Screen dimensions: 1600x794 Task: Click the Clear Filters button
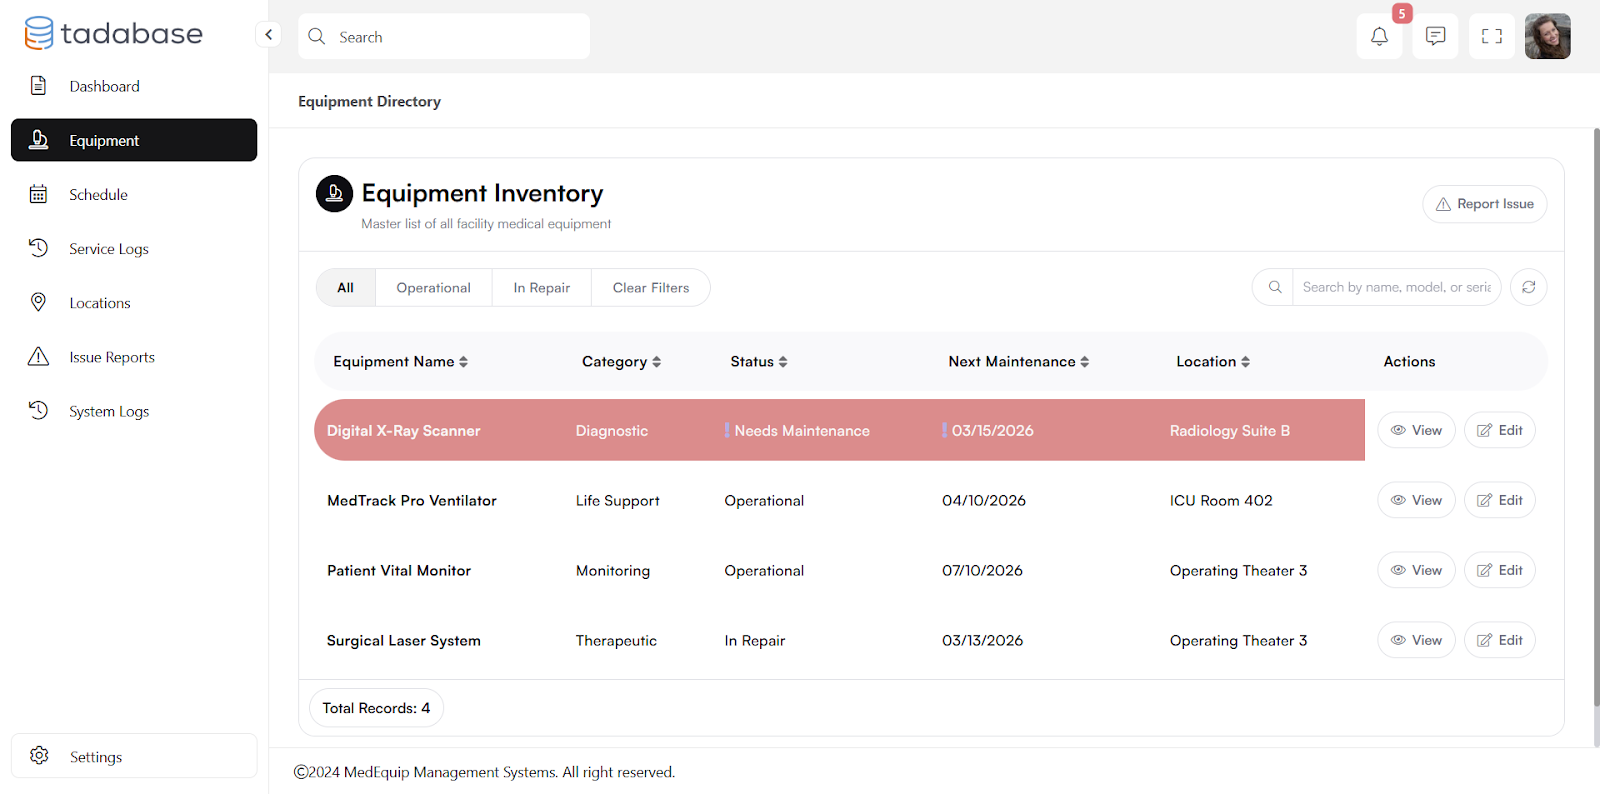[650, 288]
